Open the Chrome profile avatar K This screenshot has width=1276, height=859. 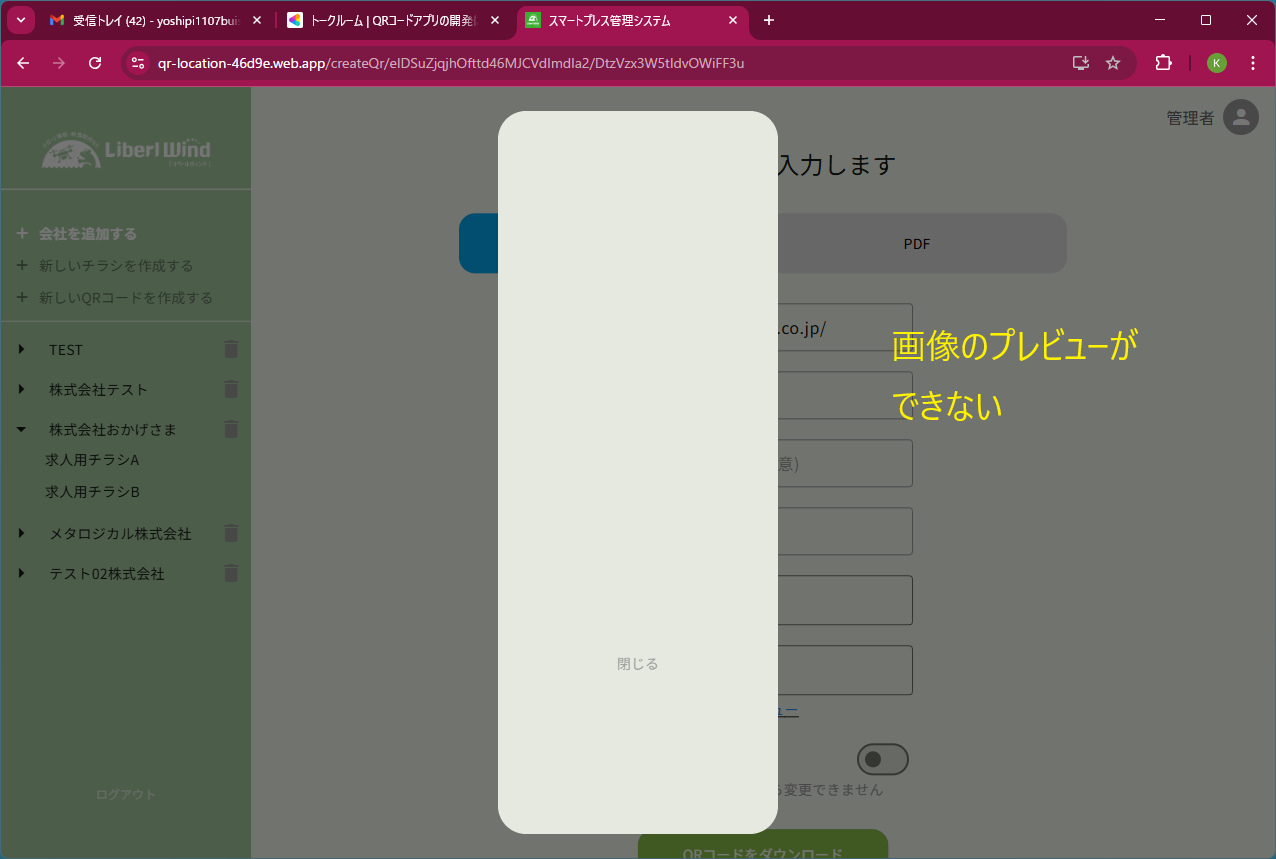coord(1217,63)
